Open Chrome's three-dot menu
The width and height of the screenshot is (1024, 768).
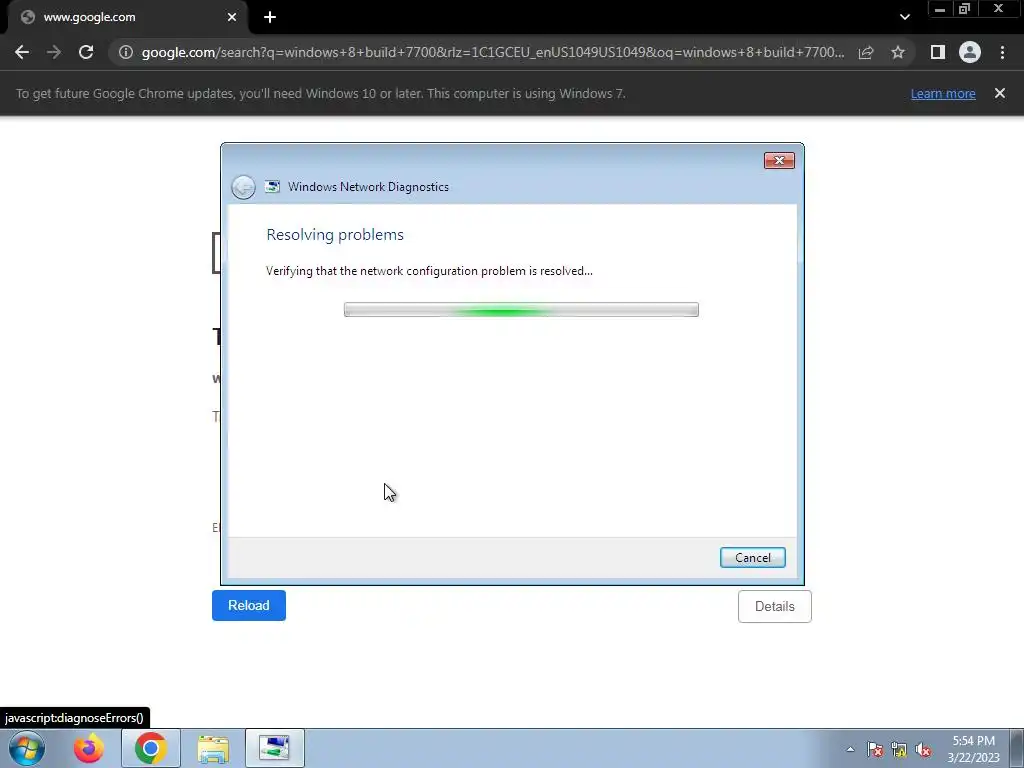click(1002, 52)
